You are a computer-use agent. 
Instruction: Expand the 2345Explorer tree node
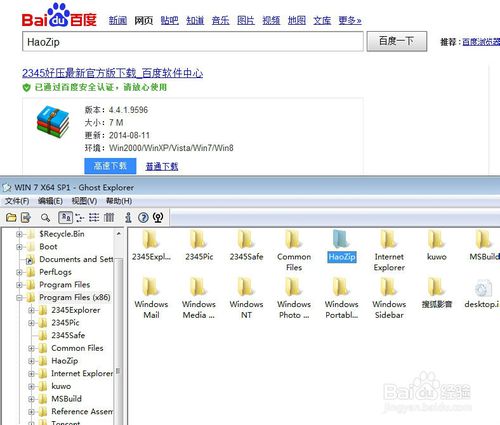pos(31,310)
